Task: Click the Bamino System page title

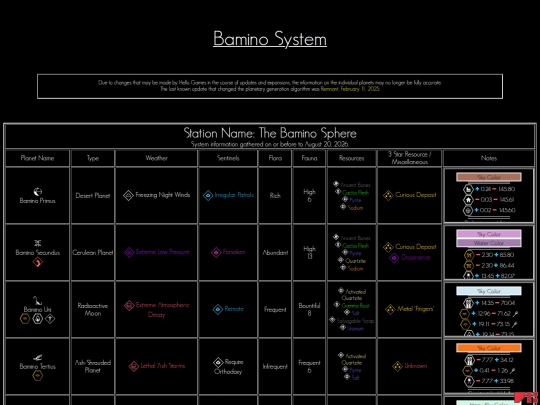Action: point(270,39)
